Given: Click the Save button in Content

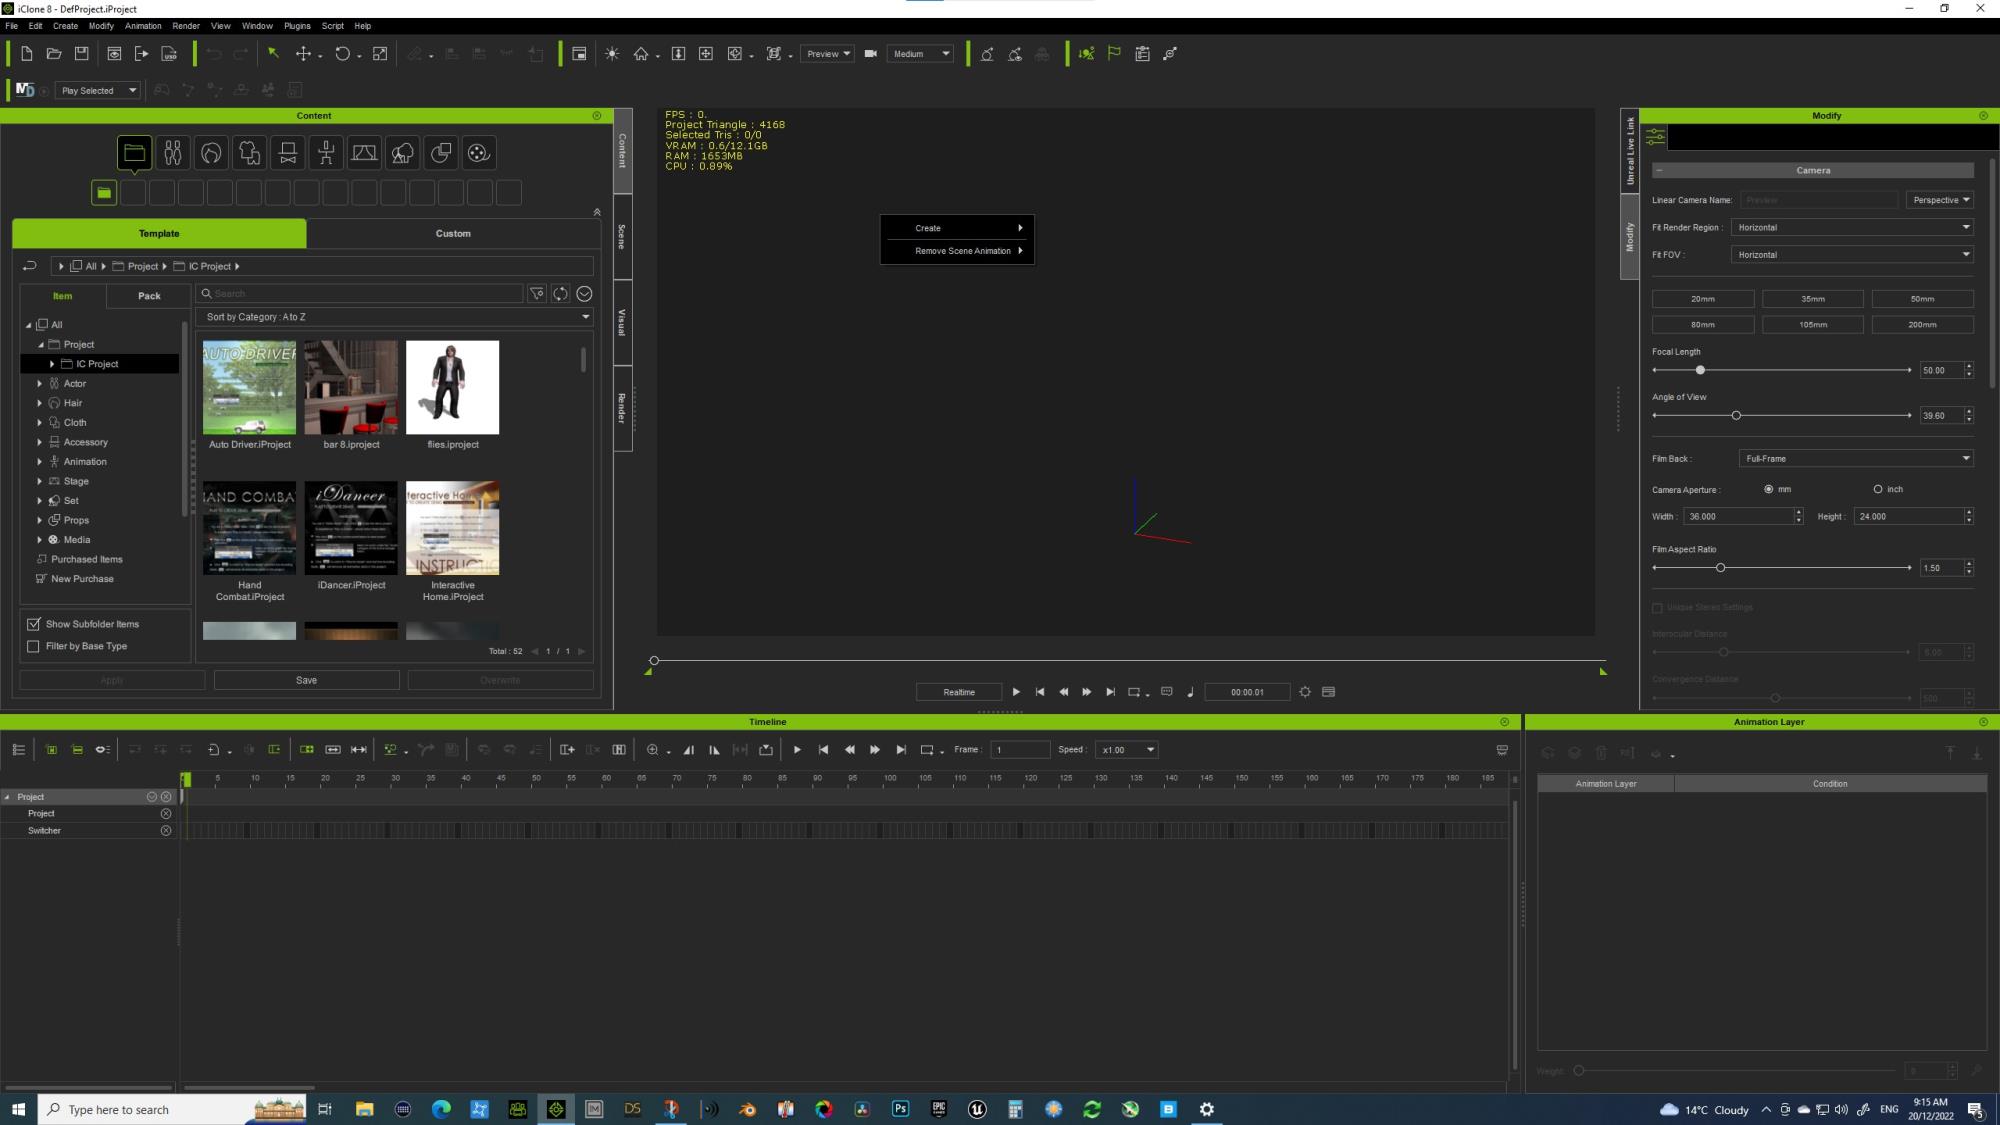Looking at the screenshot, I should coord(306,680).
